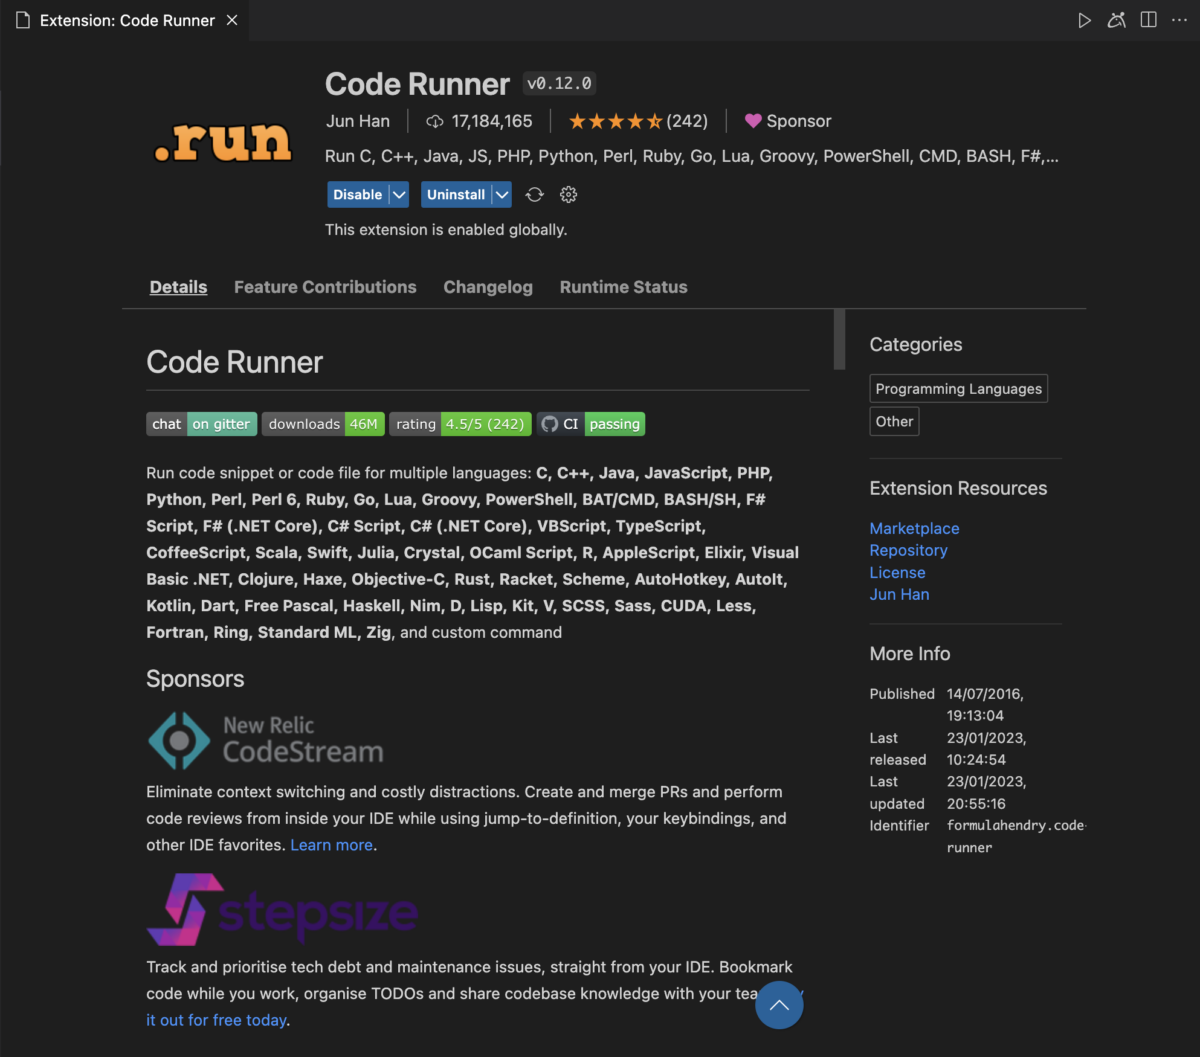
Task: Follow the Learn more link
Action: [x=331, y=845]
